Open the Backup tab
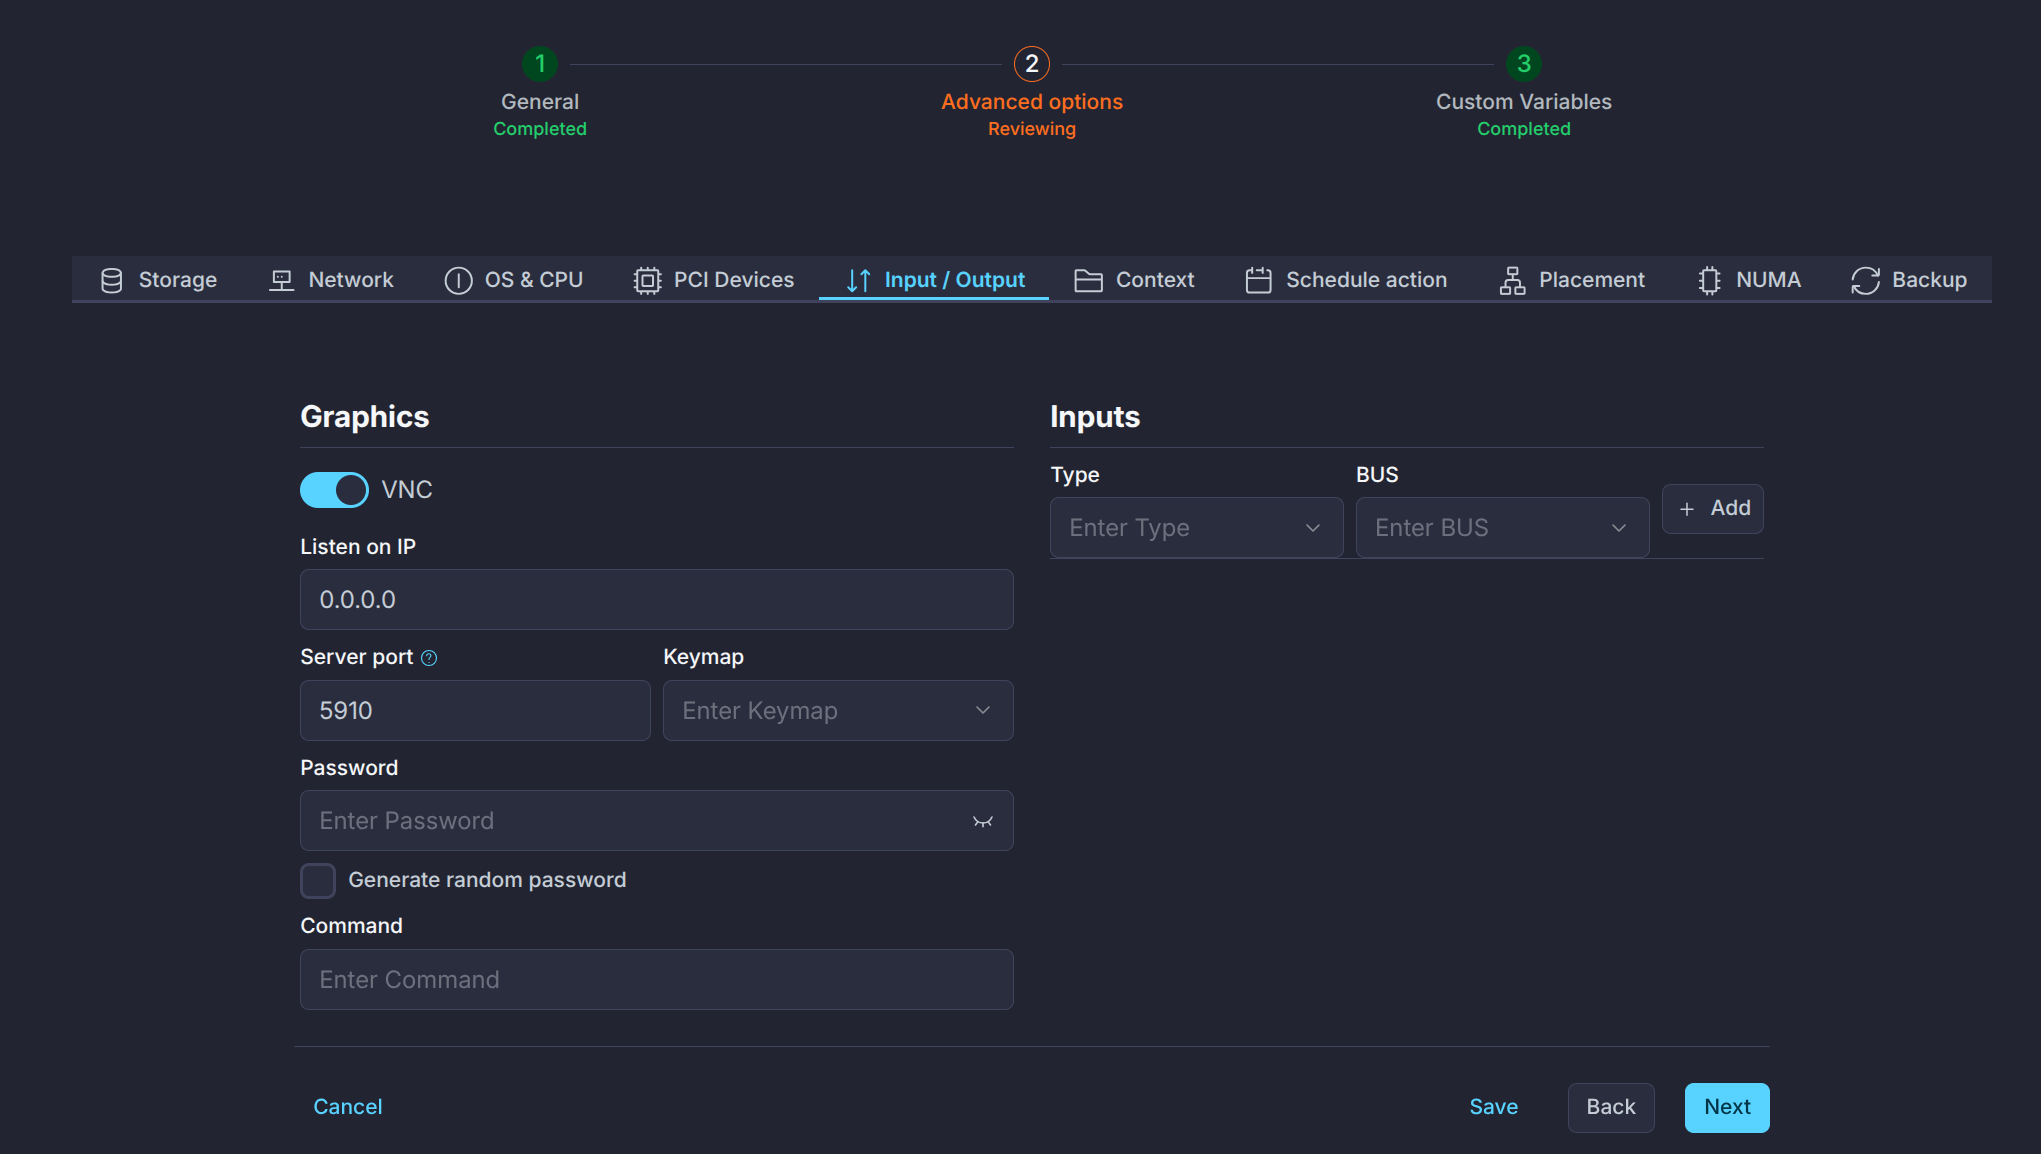 pos(1909,280)
